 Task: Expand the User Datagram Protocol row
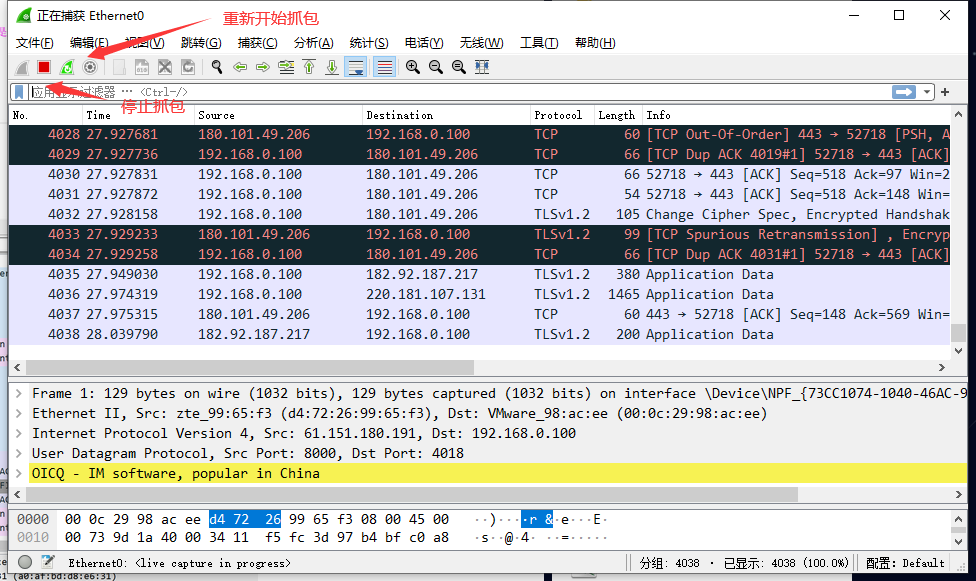(19, 453)
